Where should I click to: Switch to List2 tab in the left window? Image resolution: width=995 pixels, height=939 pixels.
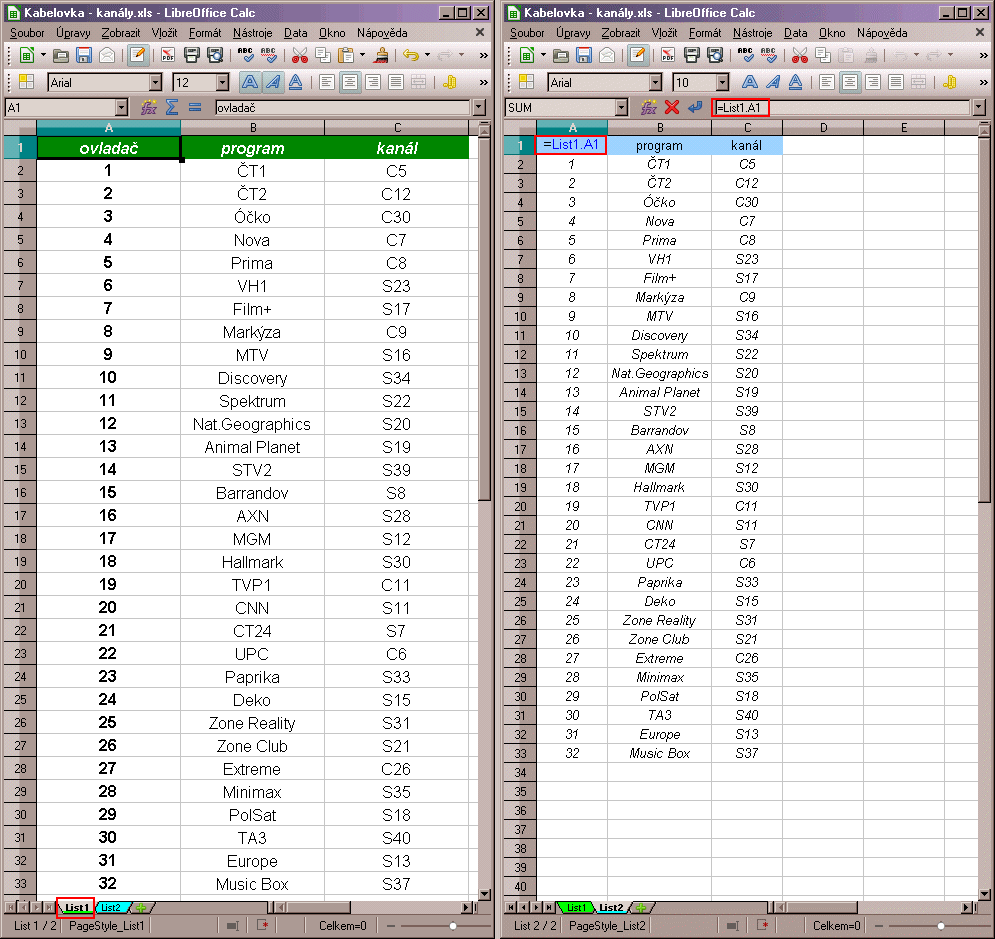[x=111, y=908]
